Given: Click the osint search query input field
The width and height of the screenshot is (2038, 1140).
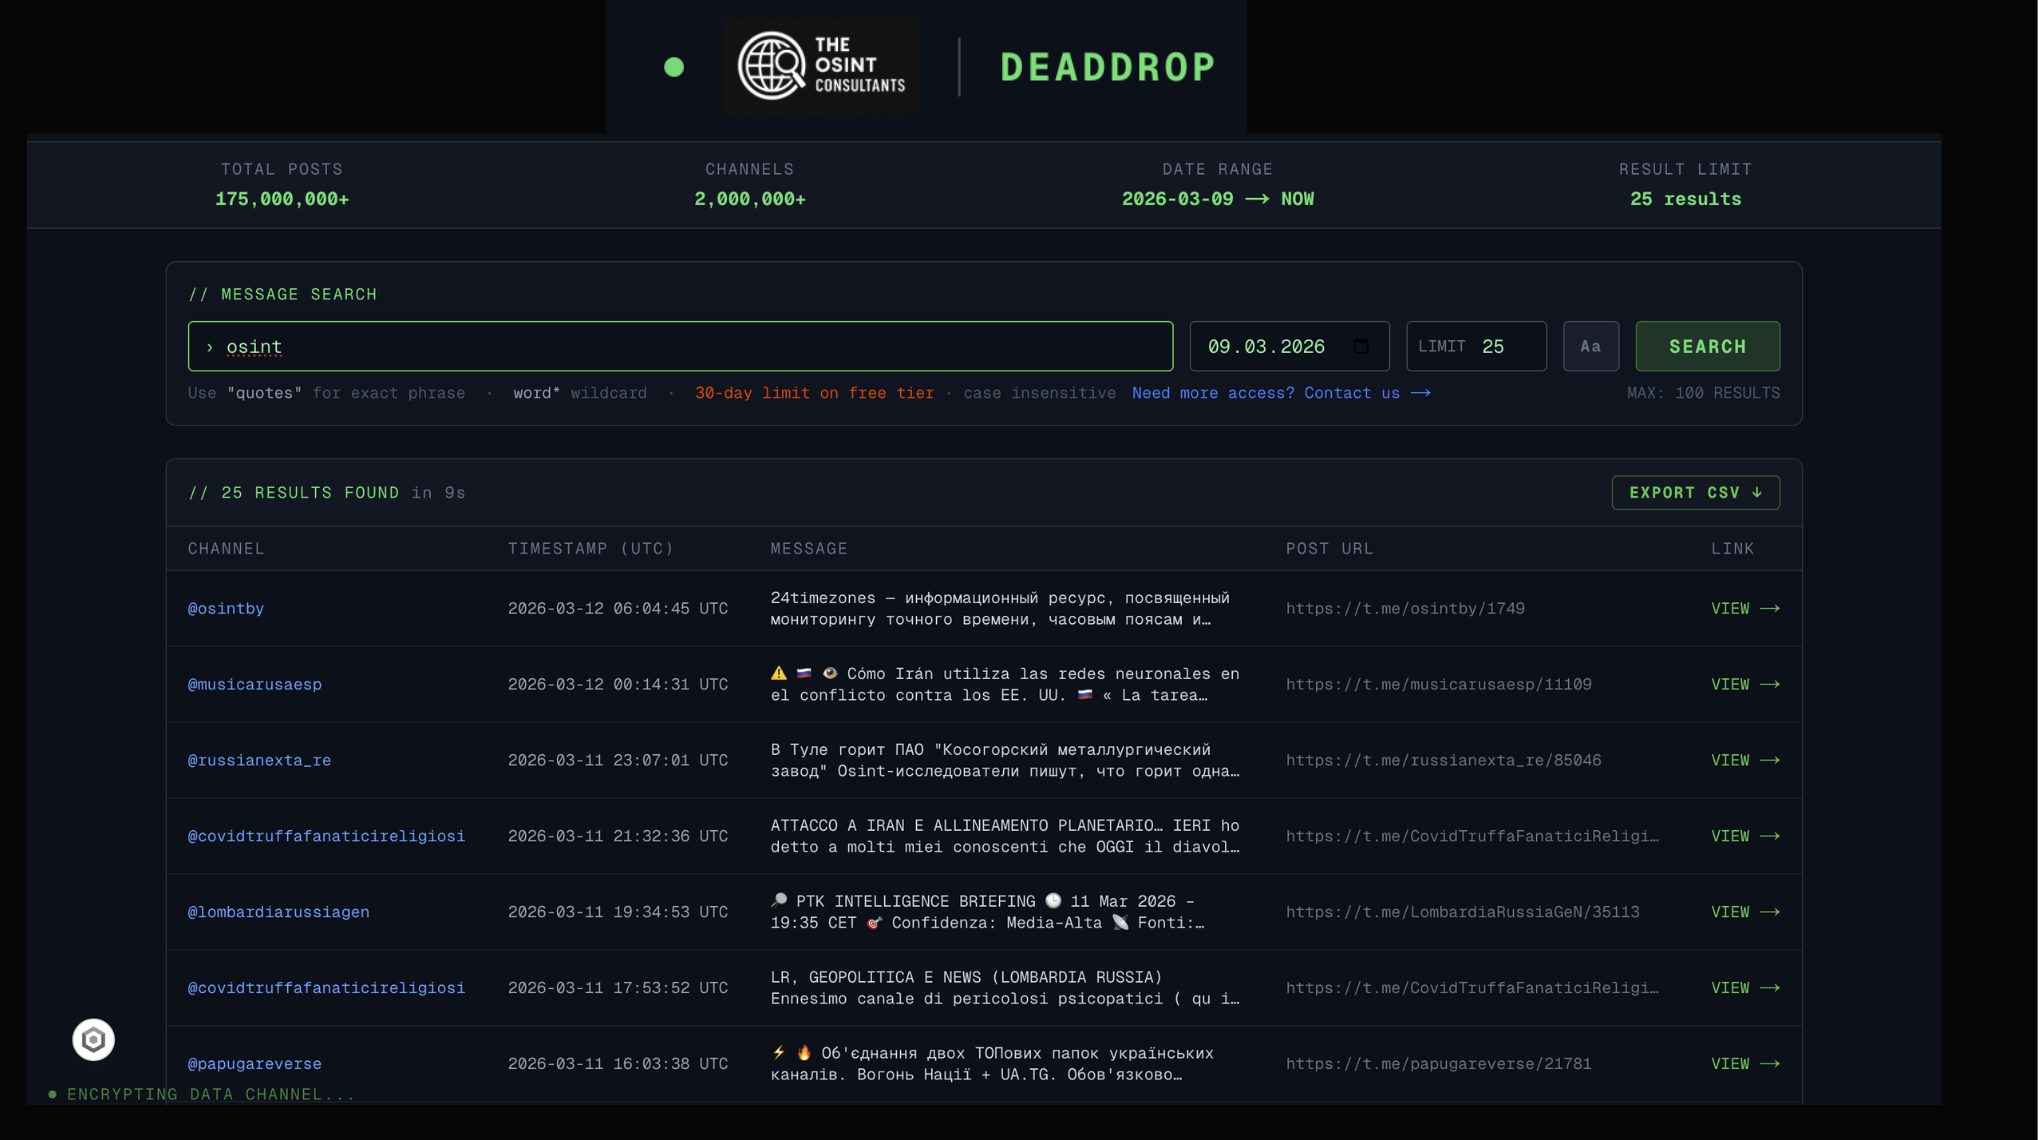Looking at the screenshot, I should [680, 346].
